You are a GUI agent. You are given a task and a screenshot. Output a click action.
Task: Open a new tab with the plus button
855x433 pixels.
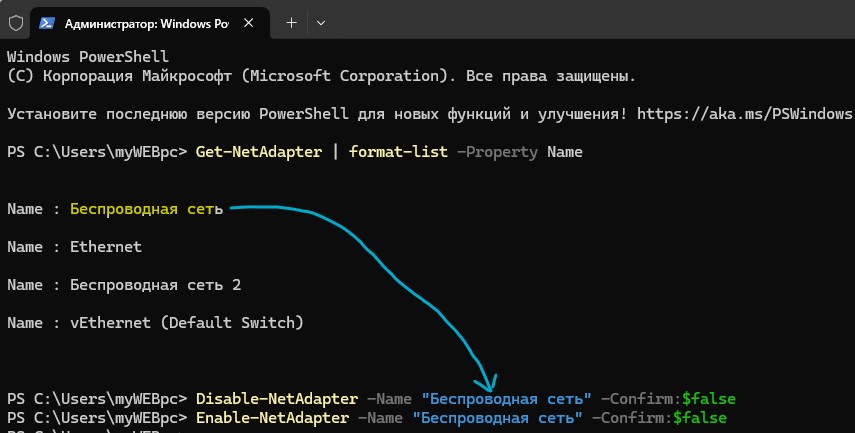coord(292,23)
